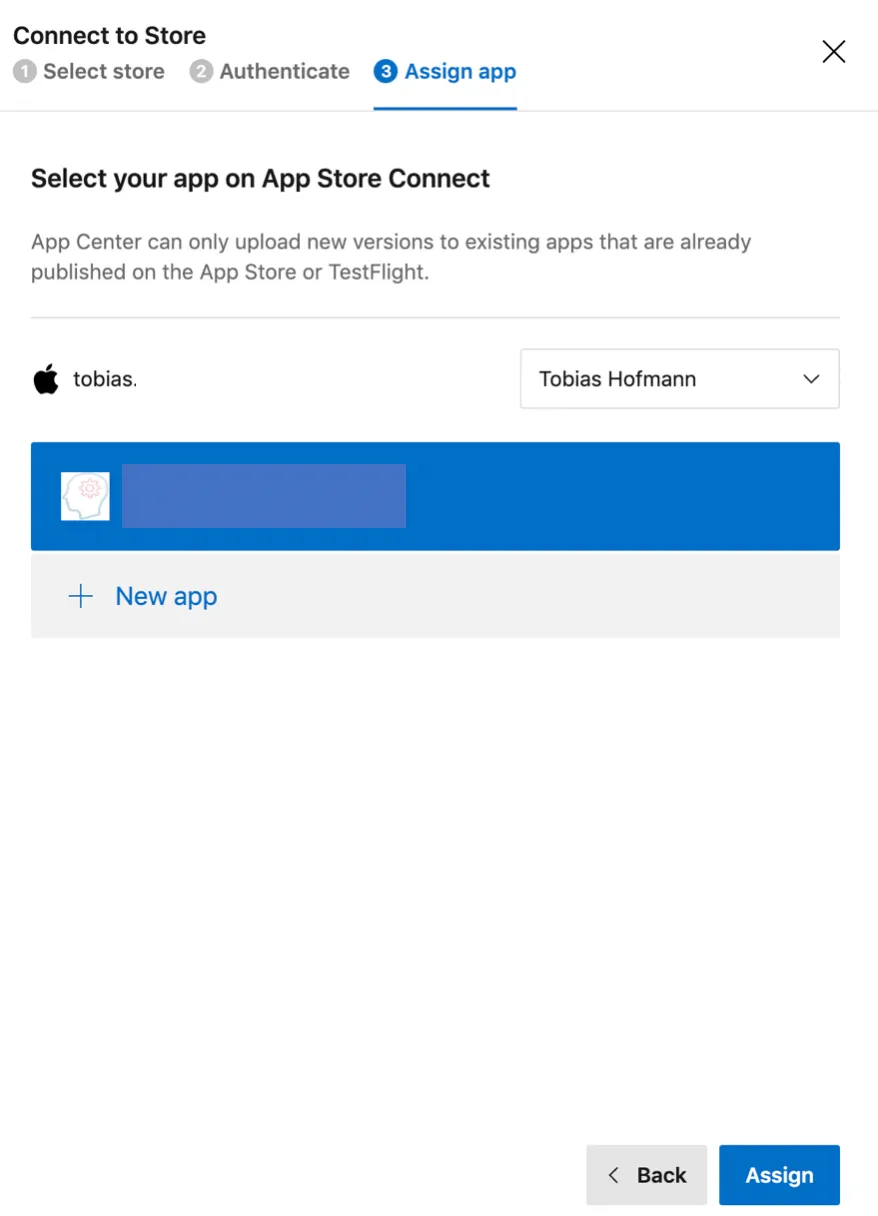Click the New app link text
Image resolution: width=878 pixels, height=1216 pixels.
point(166,597)
